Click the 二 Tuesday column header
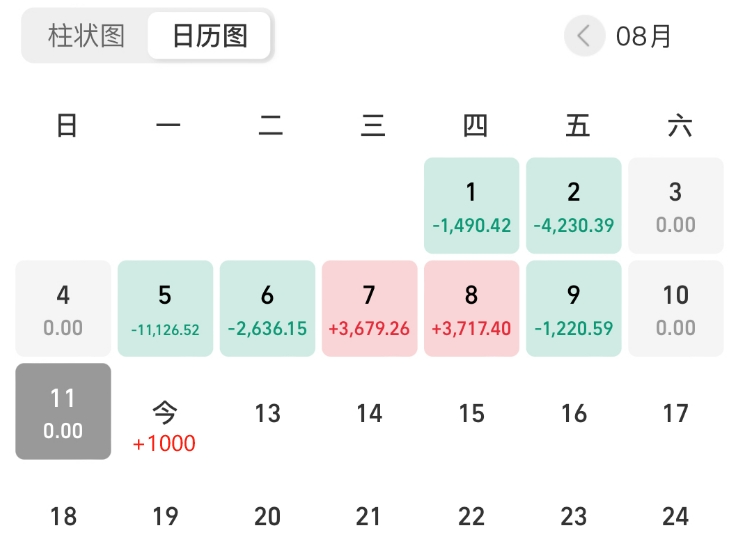747x538 pixels. [x=271, y=126]
